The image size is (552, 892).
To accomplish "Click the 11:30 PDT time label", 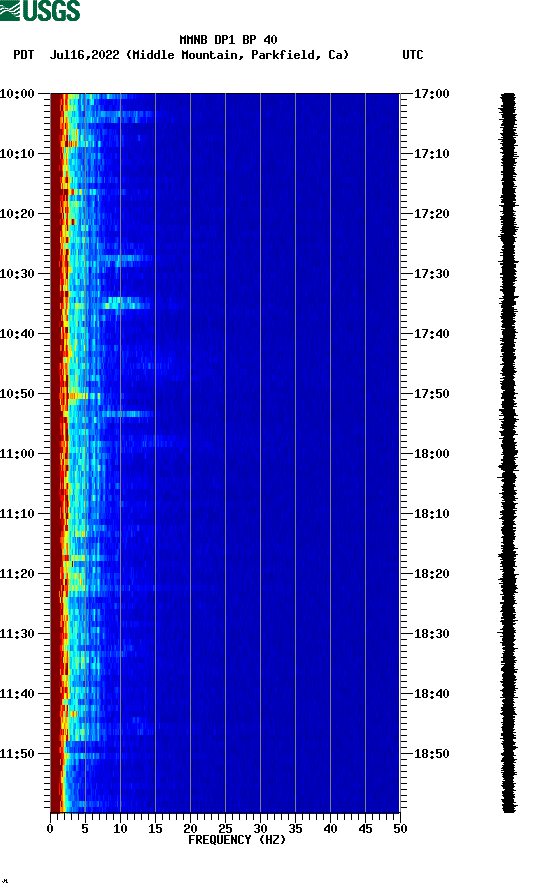I will (17, 634).
